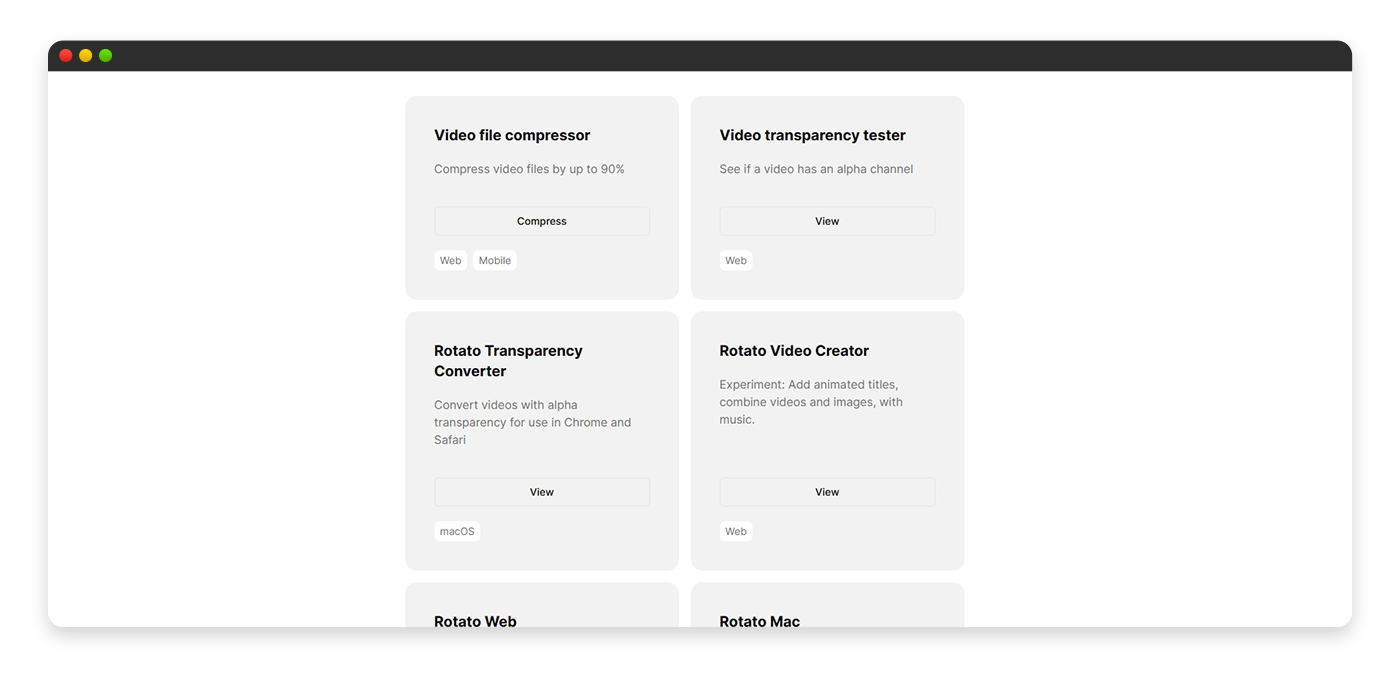The image size is (1400, 700).
Task: Click the 'Convert videos with alpha transparency' description
Action: [x=533, y=422]
